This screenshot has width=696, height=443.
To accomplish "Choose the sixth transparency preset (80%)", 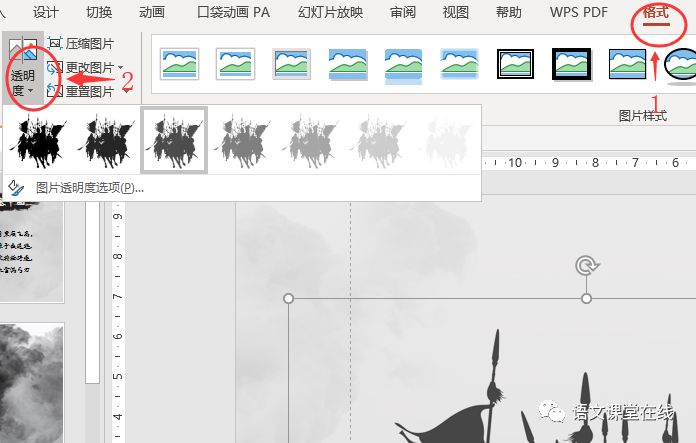I will point(379,140).
